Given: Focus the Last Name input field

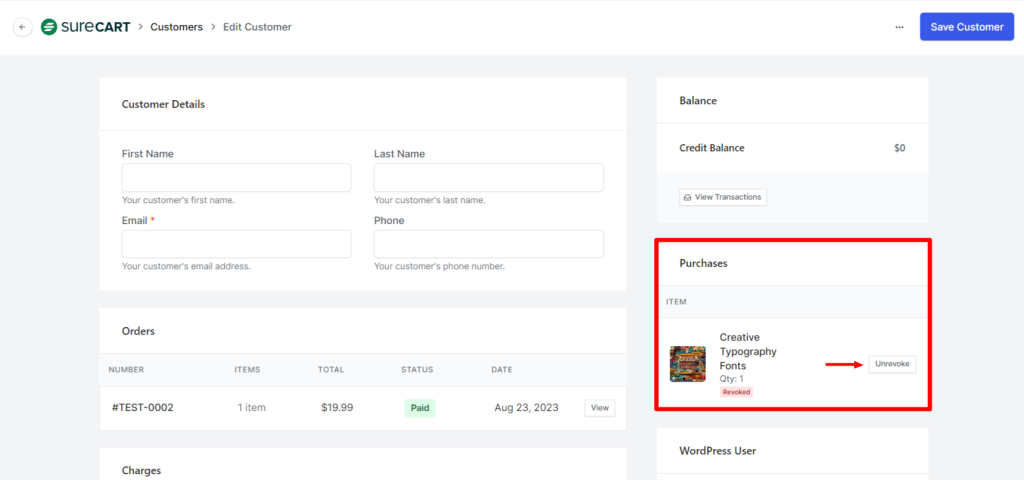Looking at the screenshot, I should tap(488, 178).
